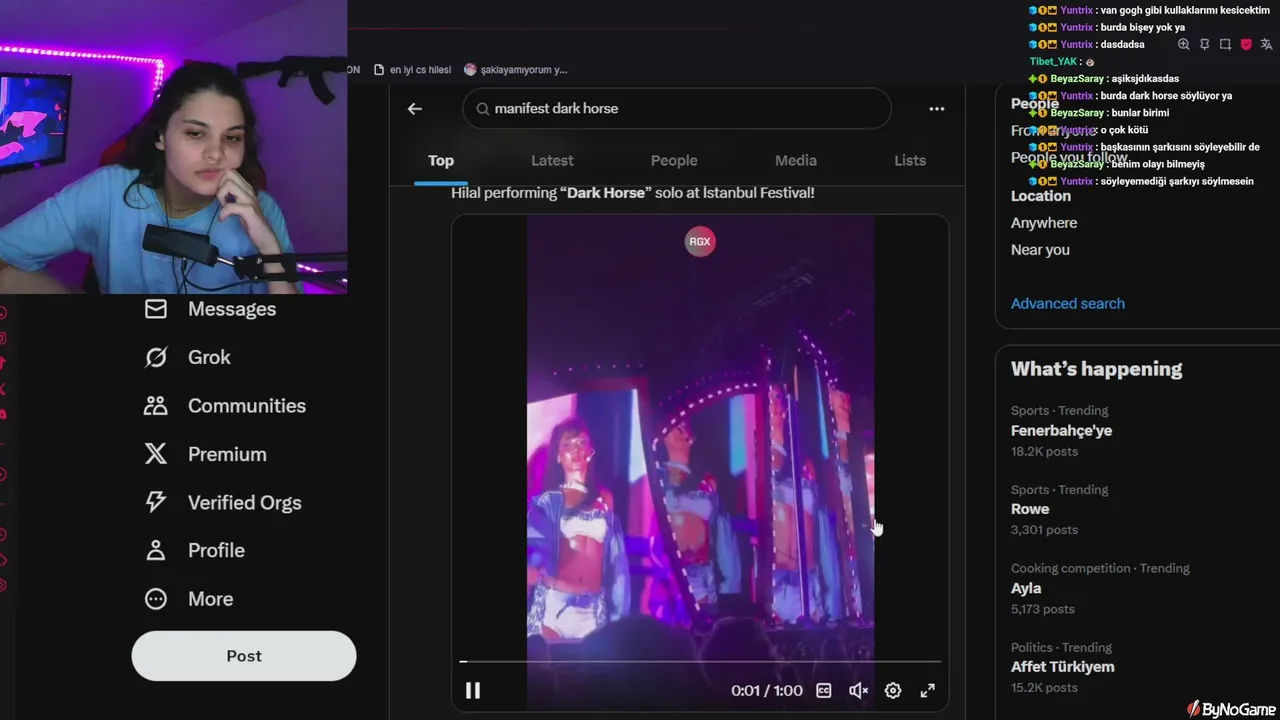Viewport: 1280px width, 720px height.
Task: Click the translate page icon
Action: coord(1267,44)
